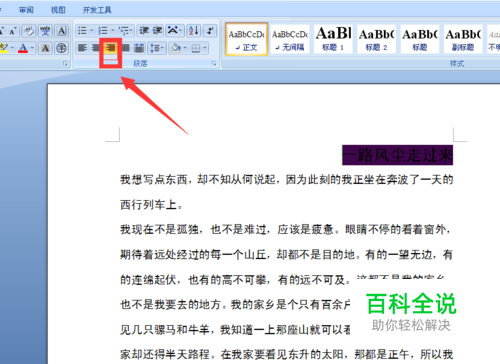
Task: Open the 段落 Paragraph dialog launcher
Action: point(214,63)
